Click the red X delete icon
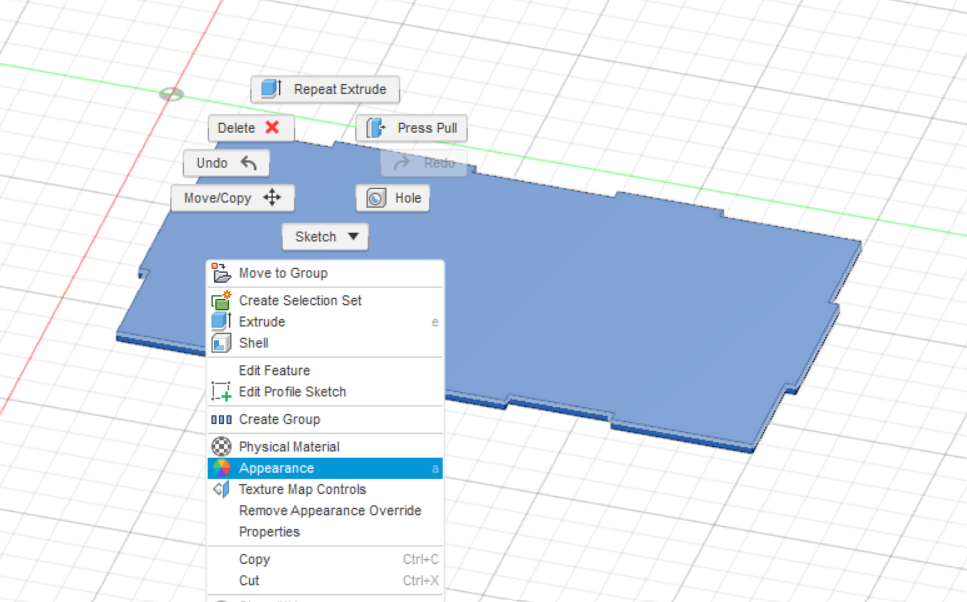This screenshot has height=602, width=967. point(272,127)
